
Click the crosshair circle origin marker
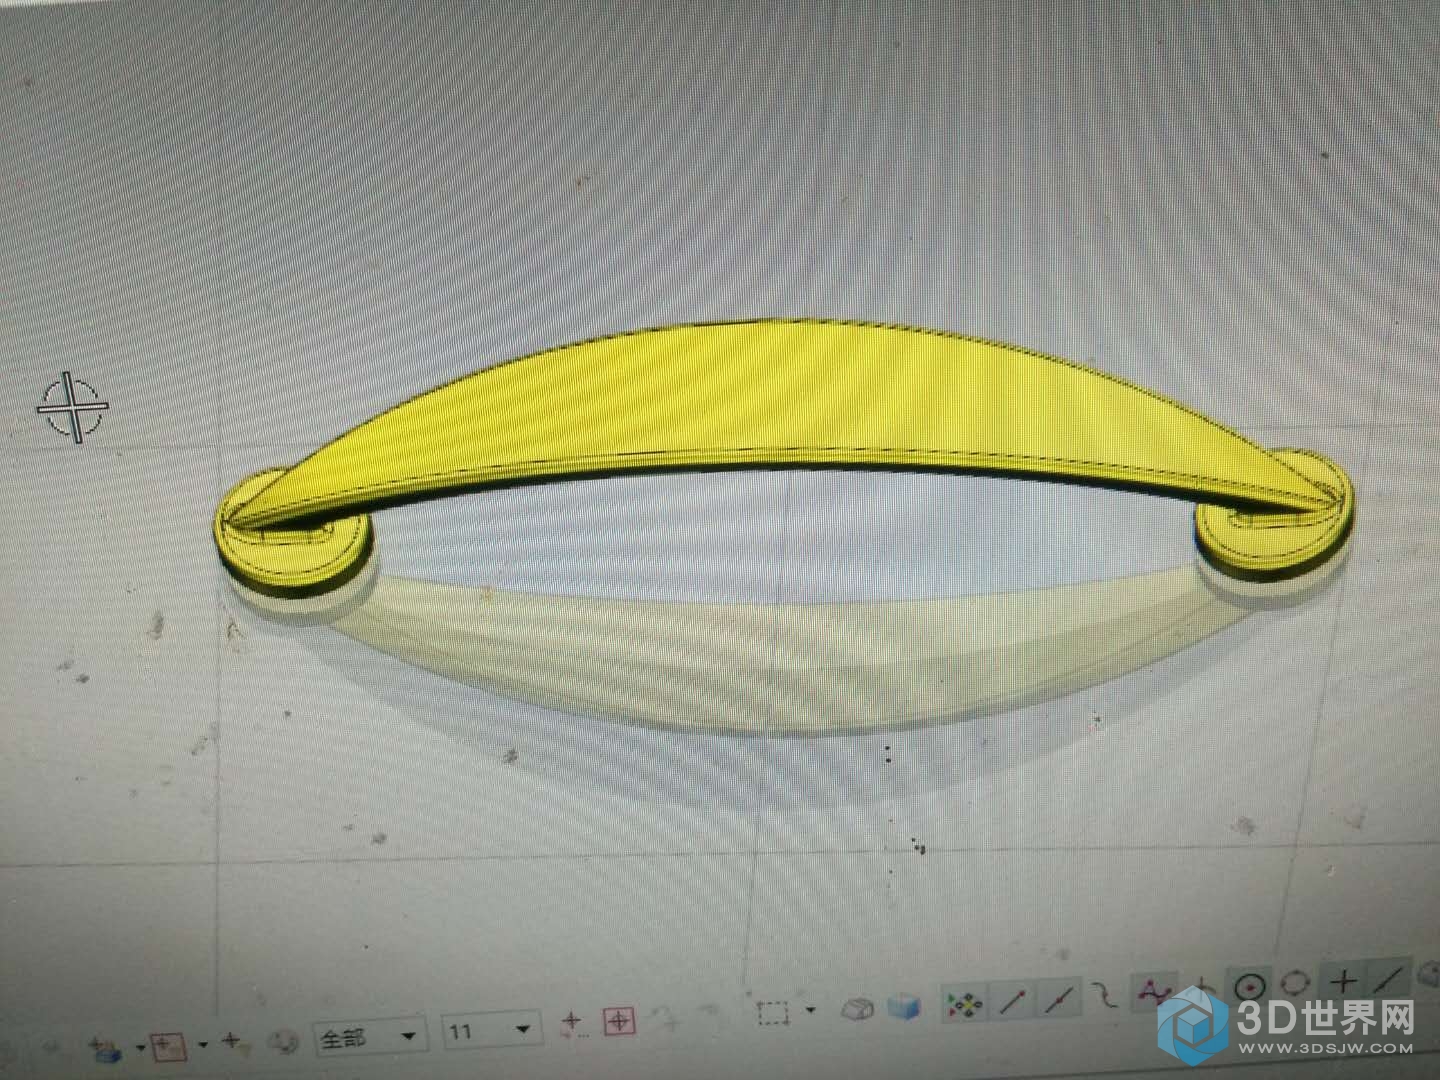click(74, 406)
